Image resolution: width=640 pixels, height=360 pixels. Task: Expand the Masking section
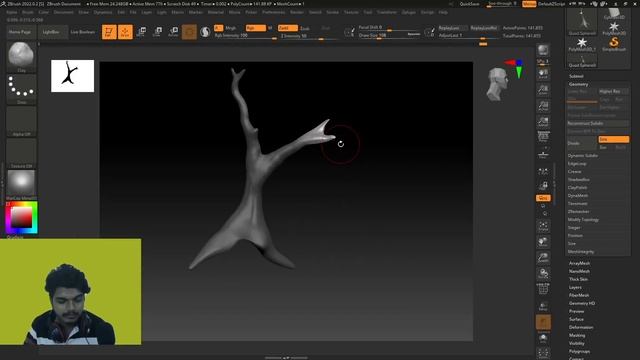click(577, 335)
